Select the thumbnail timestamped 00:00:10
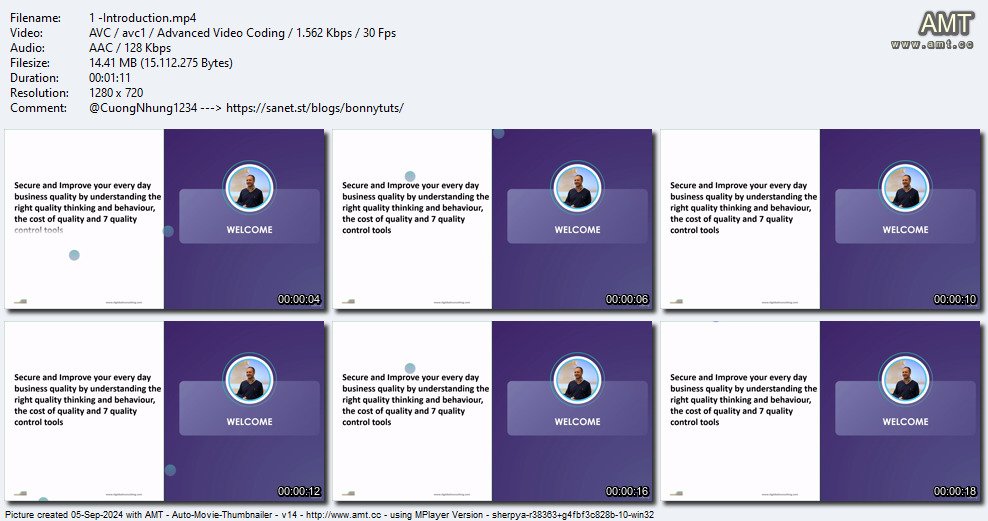Screen dimensions: 988x521 pos(820,219)
